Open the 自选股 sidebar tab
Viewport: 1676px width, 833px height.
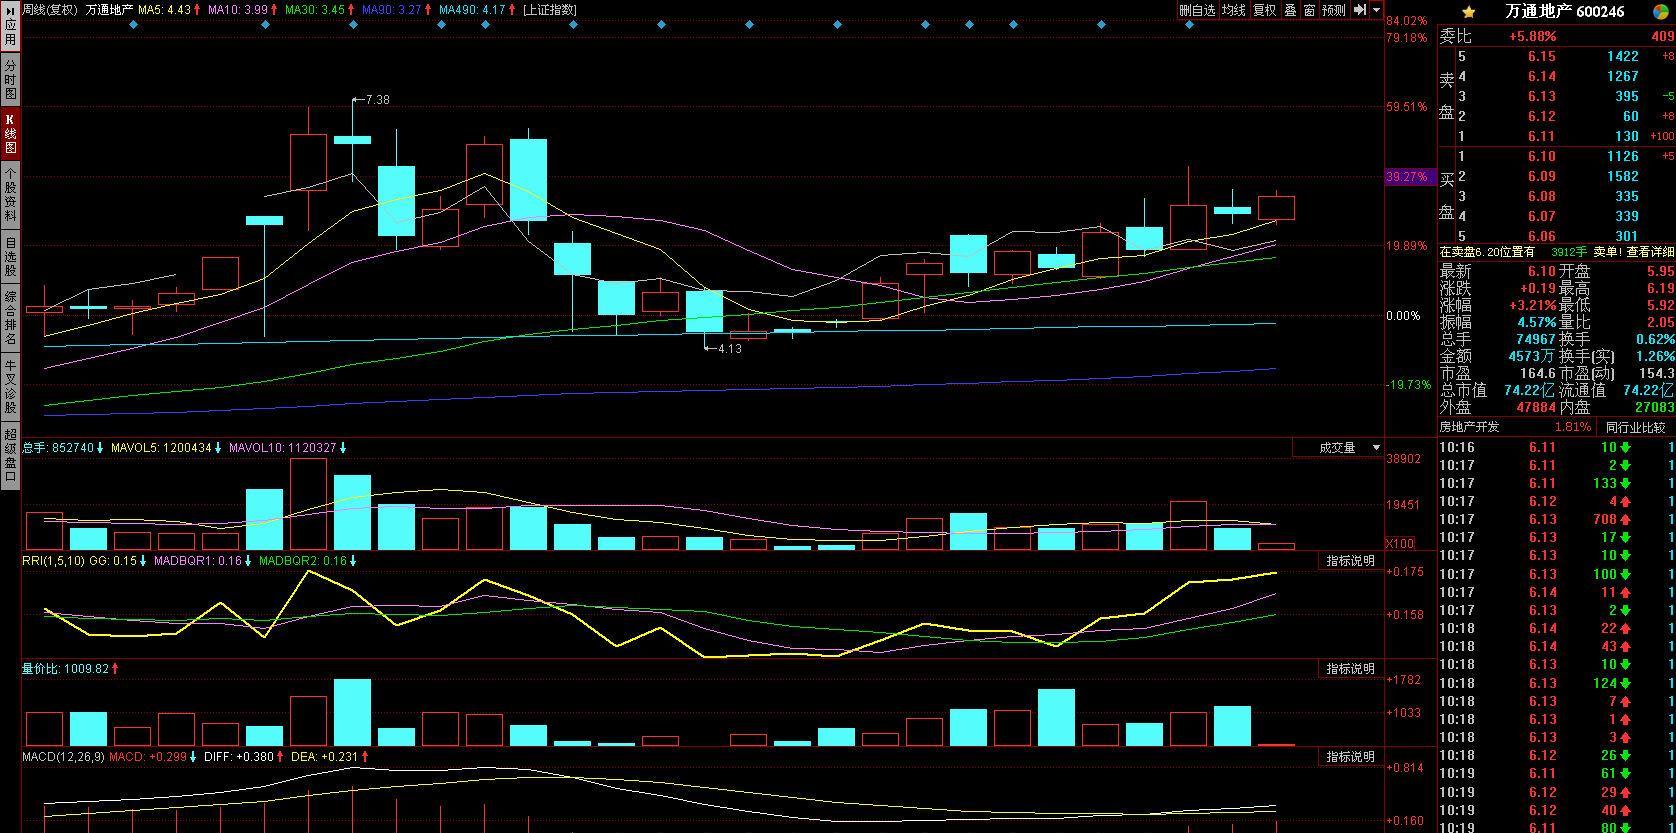point(10,256)
